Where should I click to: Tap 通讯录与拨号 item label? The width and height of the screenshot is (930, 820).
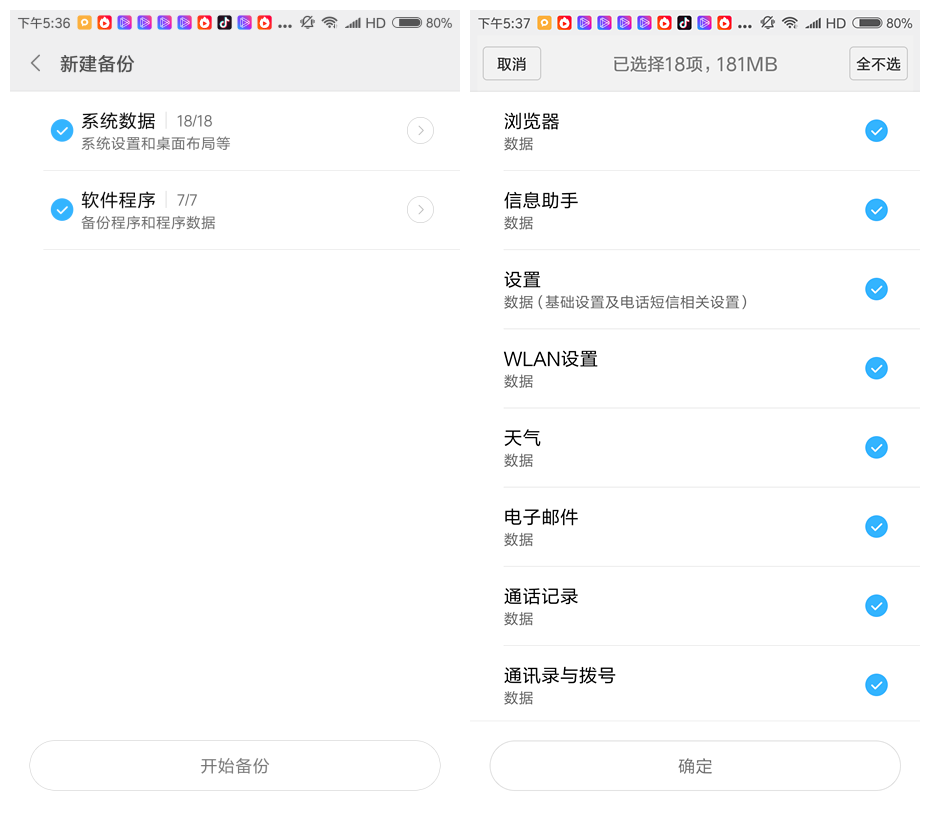pos(560,675)
